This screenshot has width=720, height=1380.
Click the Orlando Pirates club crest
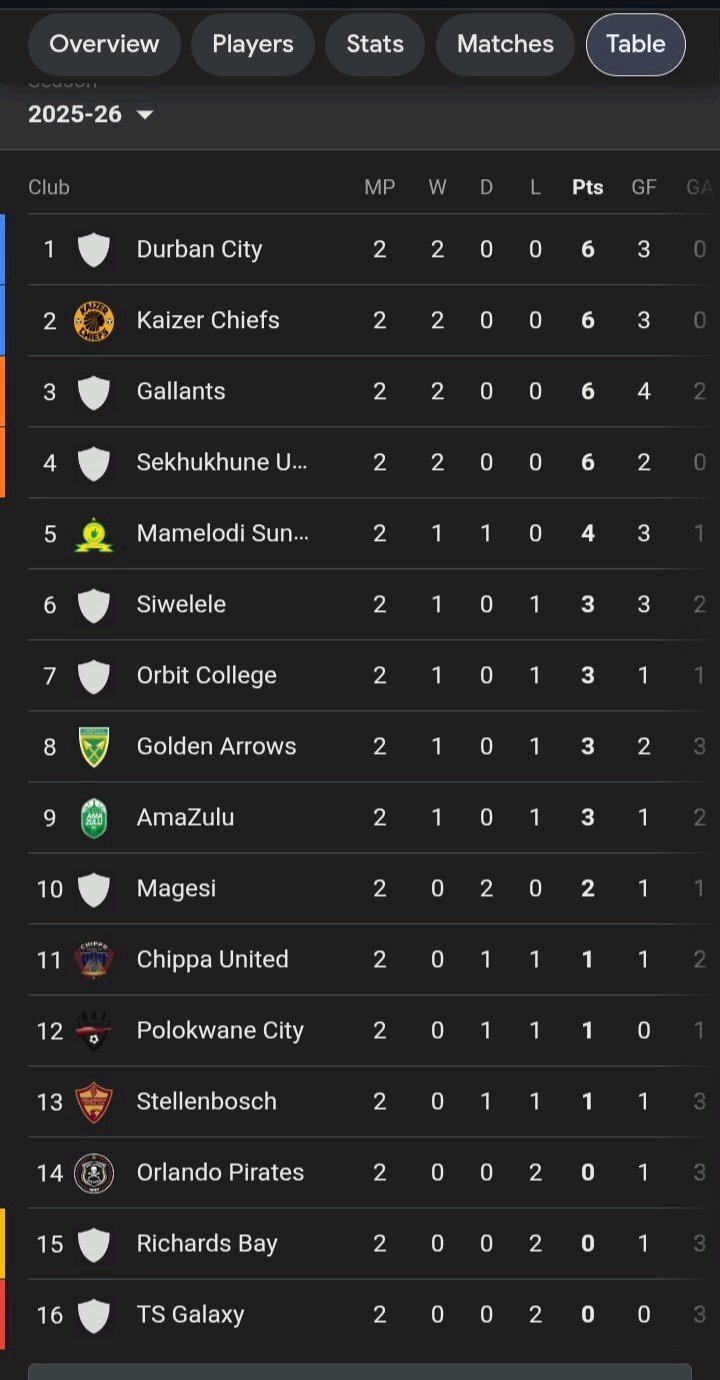coord(94,1173)
